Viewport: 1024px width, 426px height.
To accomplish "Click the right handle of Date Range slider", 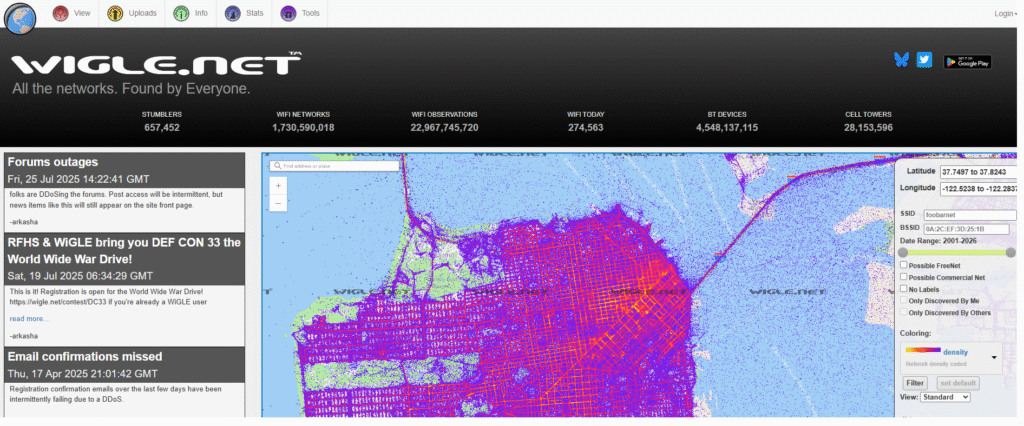I will point(1011,252).
